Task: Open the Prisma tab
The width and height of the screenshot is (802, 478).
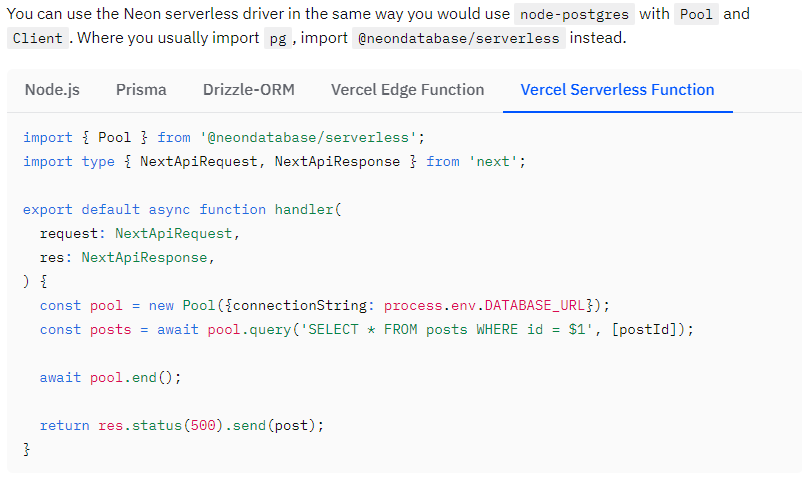Action: point(141,90)
